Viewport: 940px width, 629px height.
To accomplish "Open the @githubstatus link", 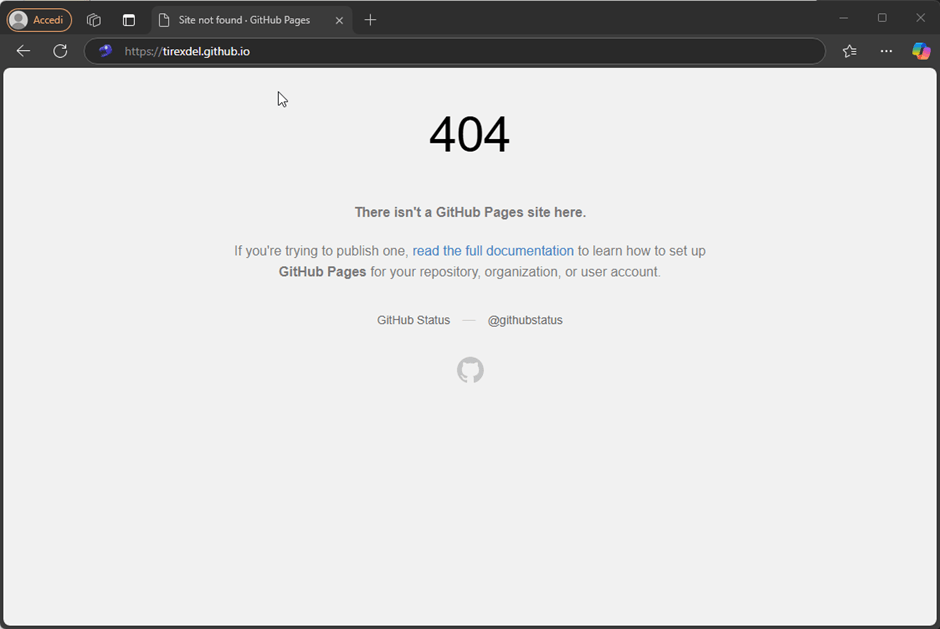I will click(x=525, y=320).
